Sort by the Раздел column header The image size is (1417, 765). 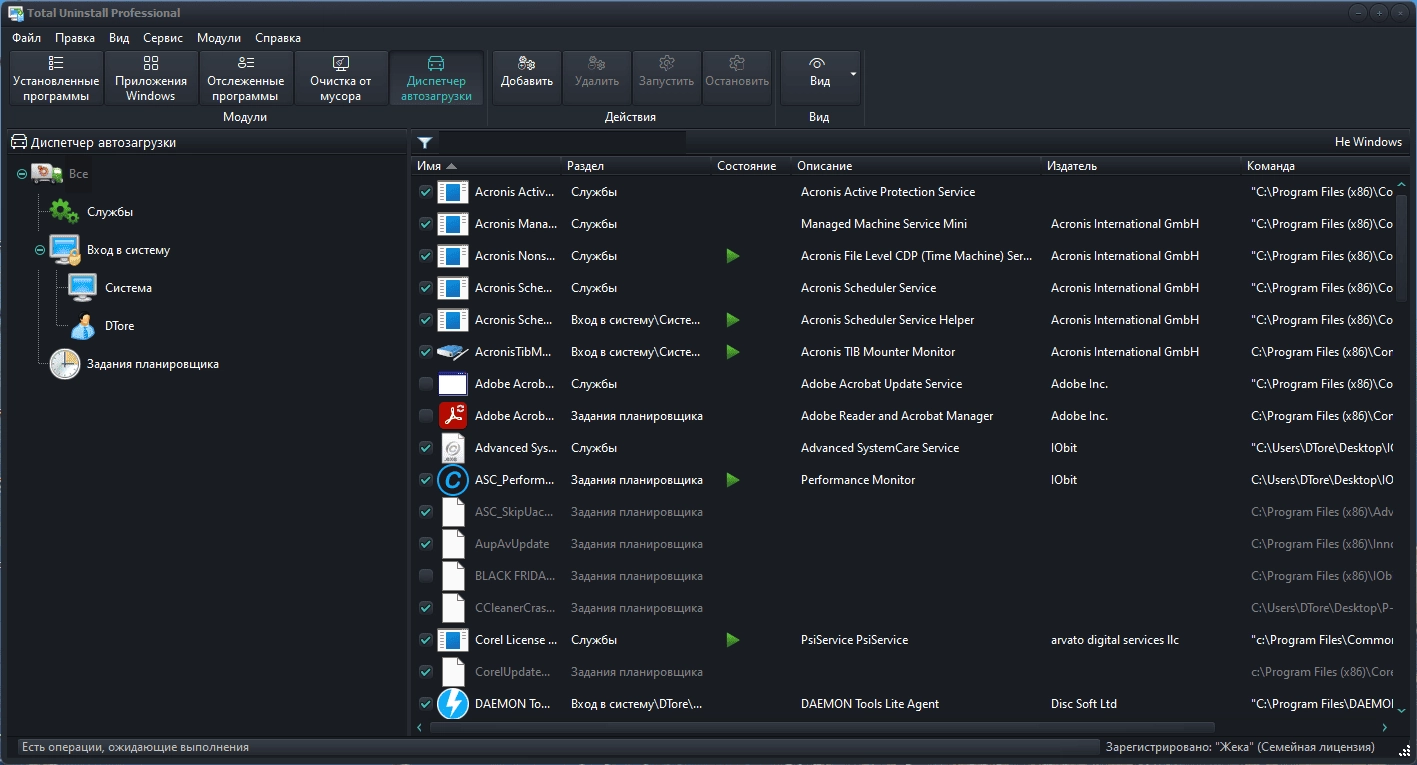point(636,166)
